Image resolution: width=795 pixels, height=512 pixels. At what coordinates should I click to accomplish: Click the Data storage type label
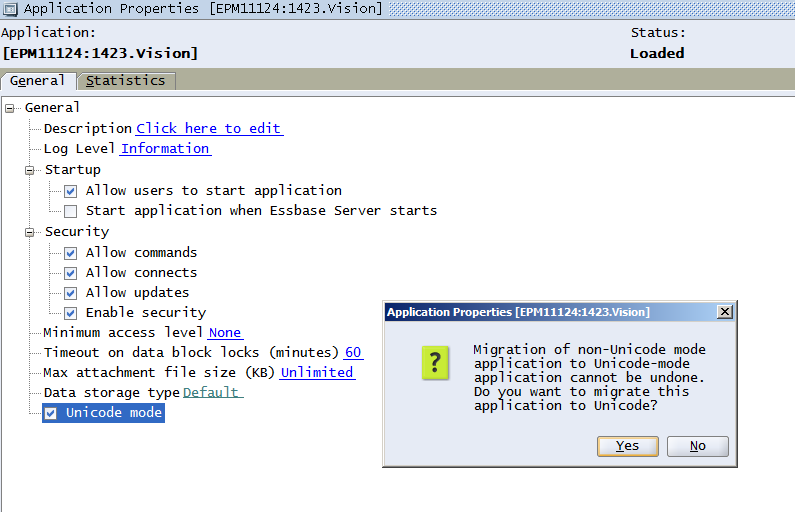112,392
